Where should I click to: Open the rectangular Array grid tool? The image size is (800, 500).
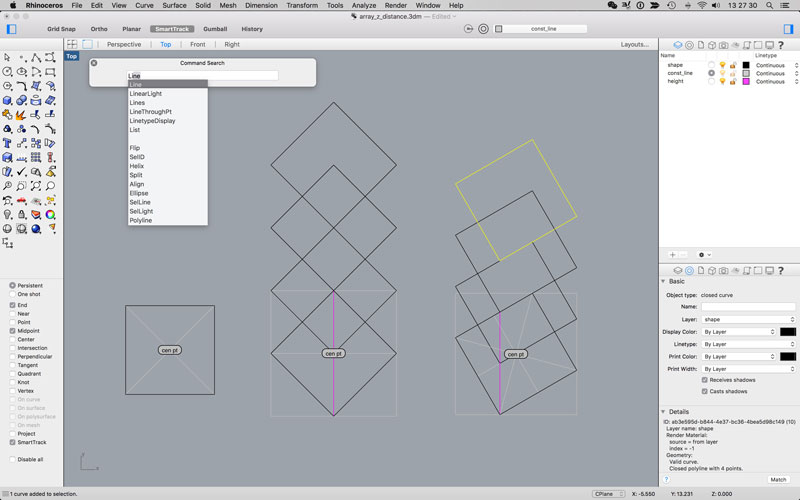tap(36, 158)
